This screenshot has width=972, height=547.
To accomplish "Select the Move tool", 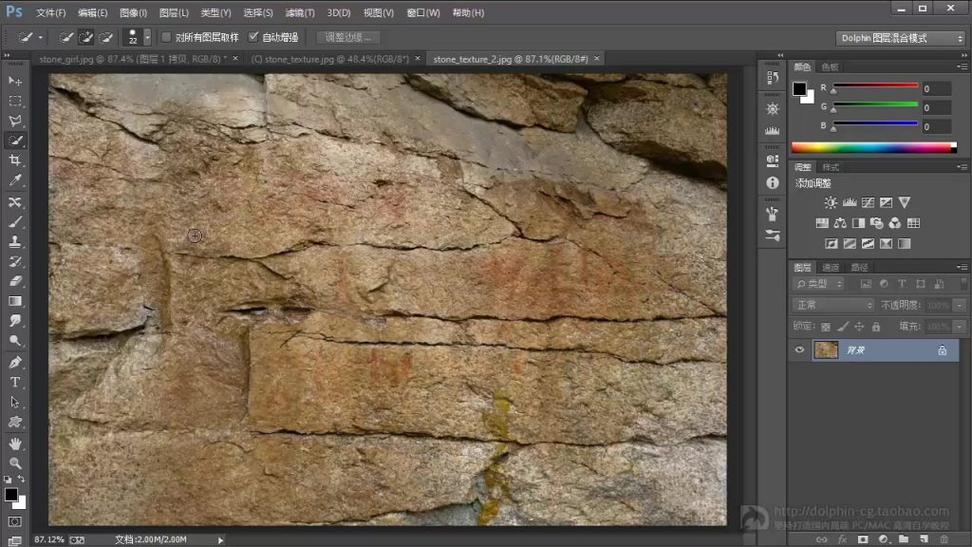I will click(15, 81).
